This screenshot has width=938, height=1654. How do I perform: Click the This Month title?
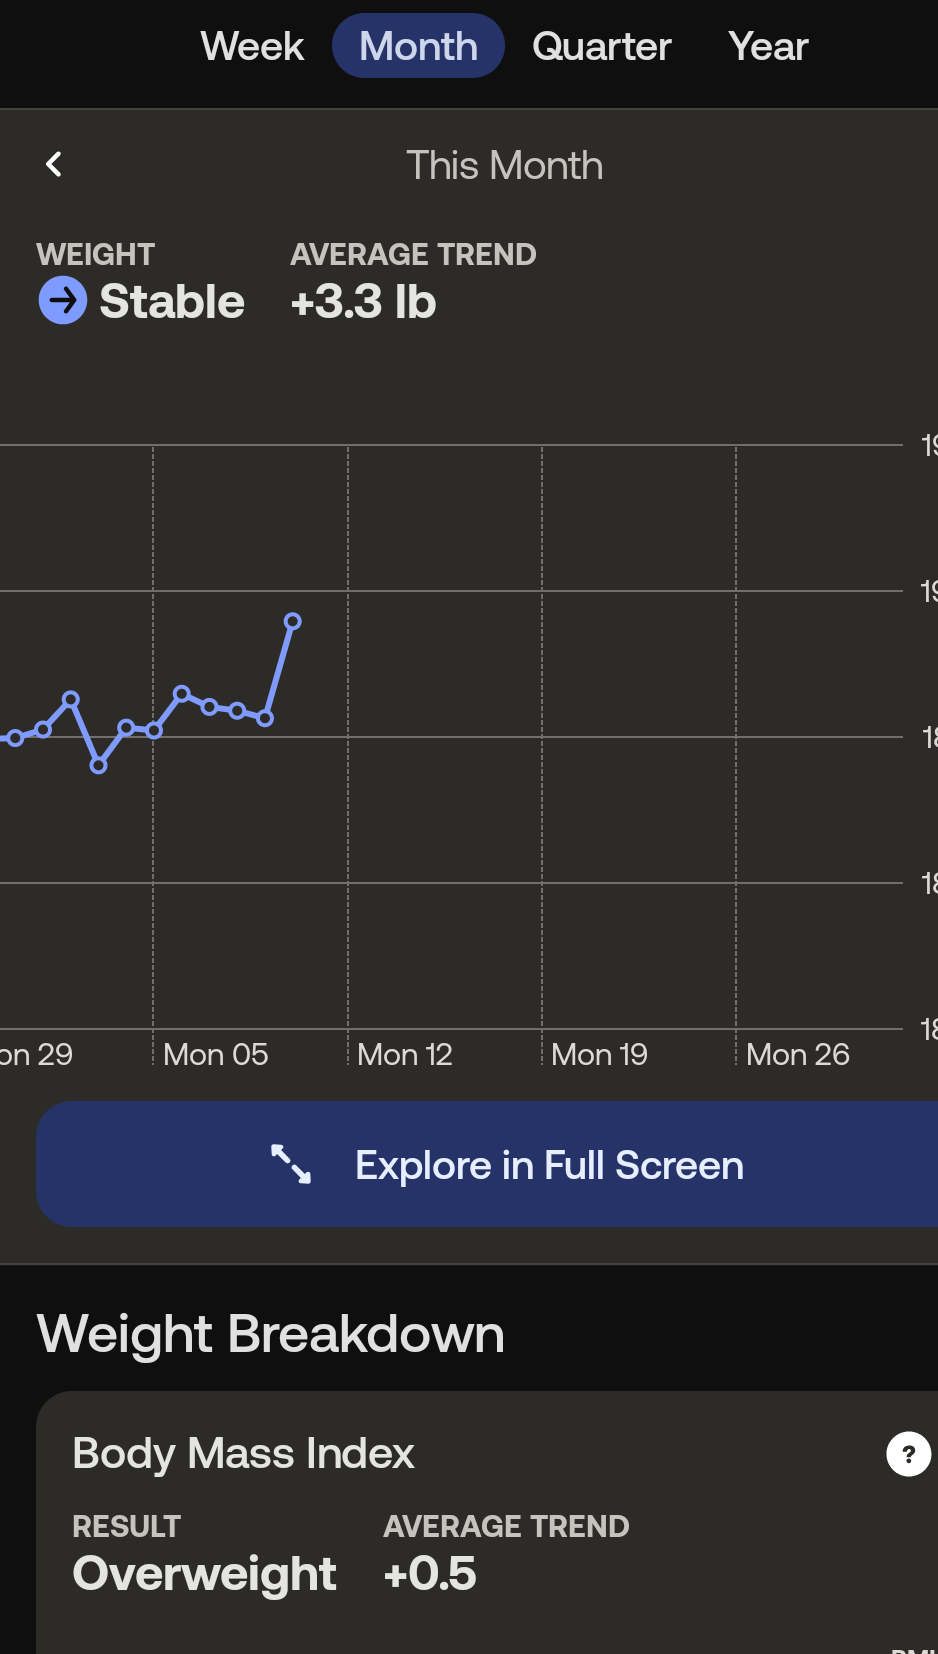coord(504,165)
